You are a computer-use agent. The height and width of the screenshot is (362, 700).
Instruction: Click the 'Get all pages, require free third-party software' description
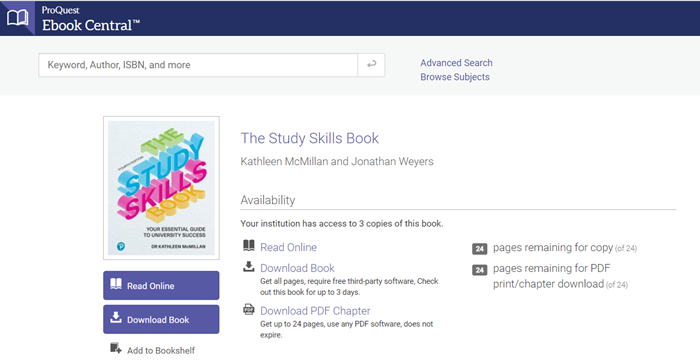[349, 287]
